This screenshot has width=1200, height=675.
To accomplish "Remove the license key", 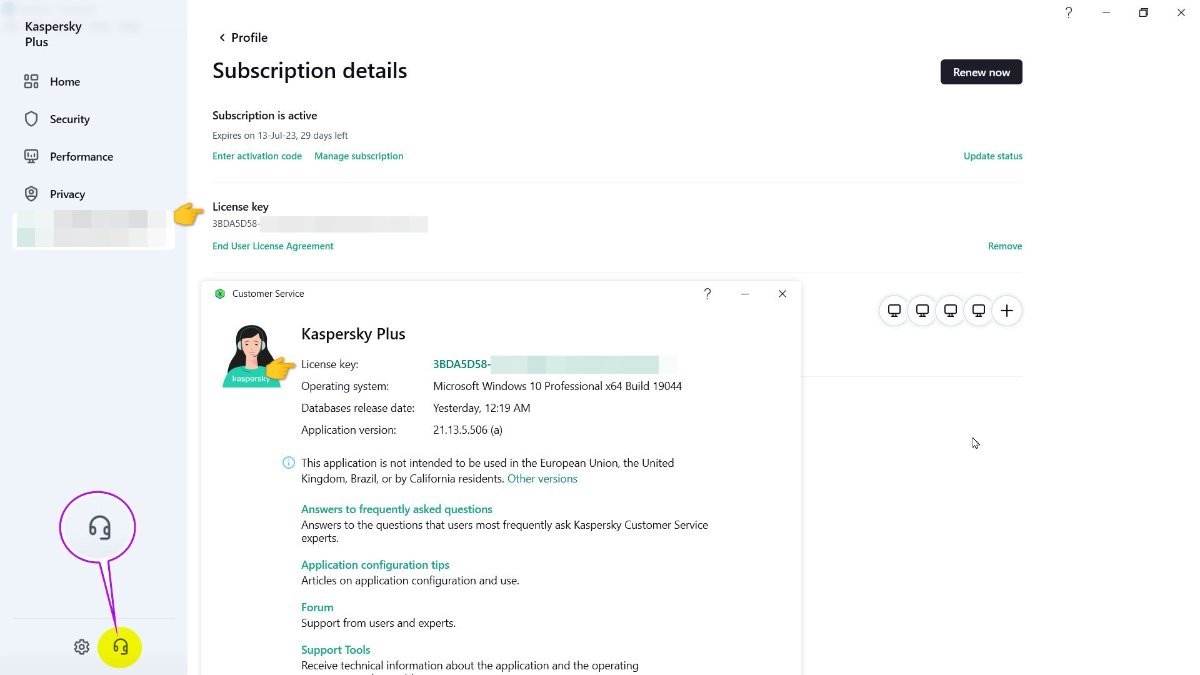I will pos(1005,246).
